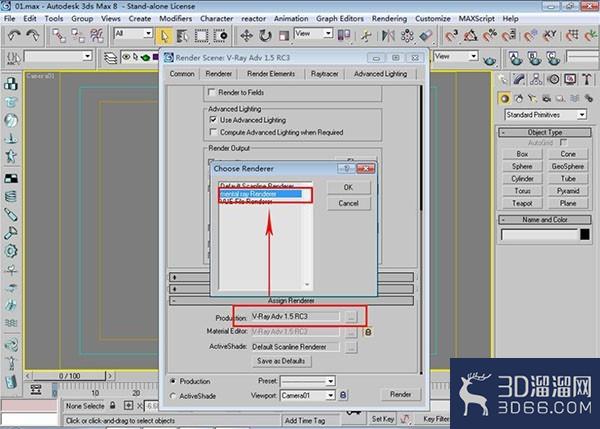
Task: Open the Viewport Camera01 dropdown
Action: pos(330,395)
